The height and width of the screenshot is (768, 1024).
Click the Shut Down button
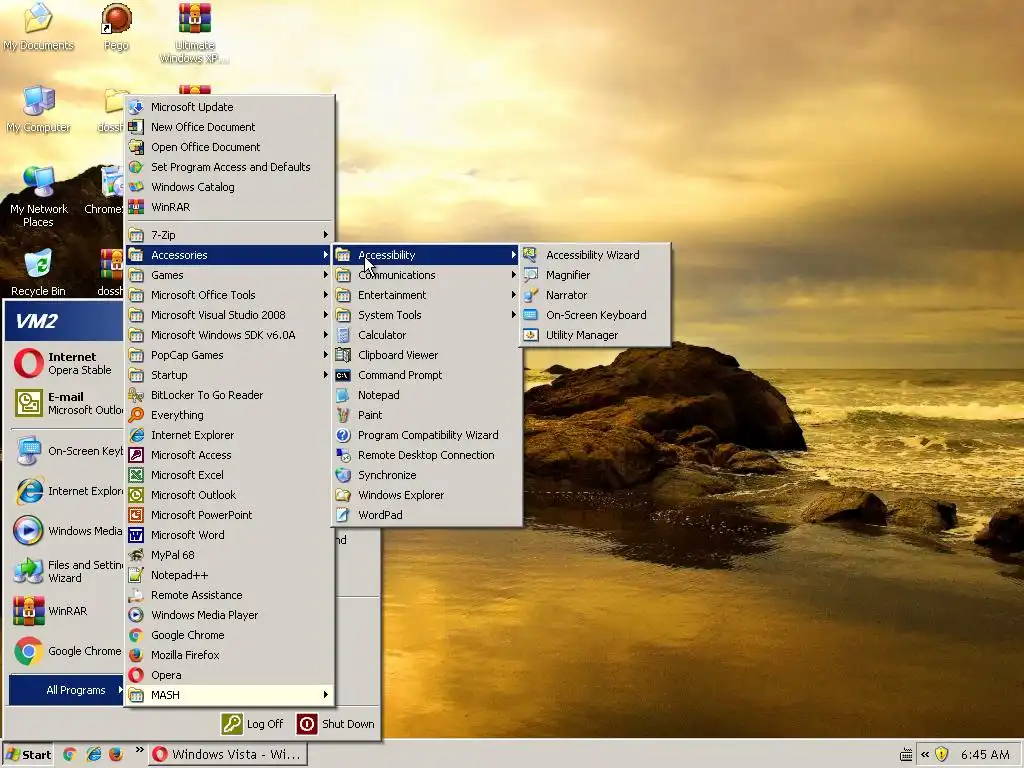336,724
